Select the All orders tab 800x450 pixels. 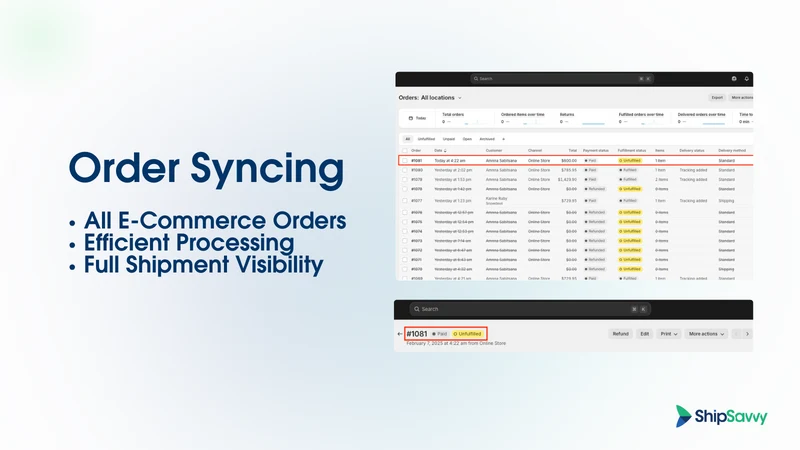click(407, 139)
